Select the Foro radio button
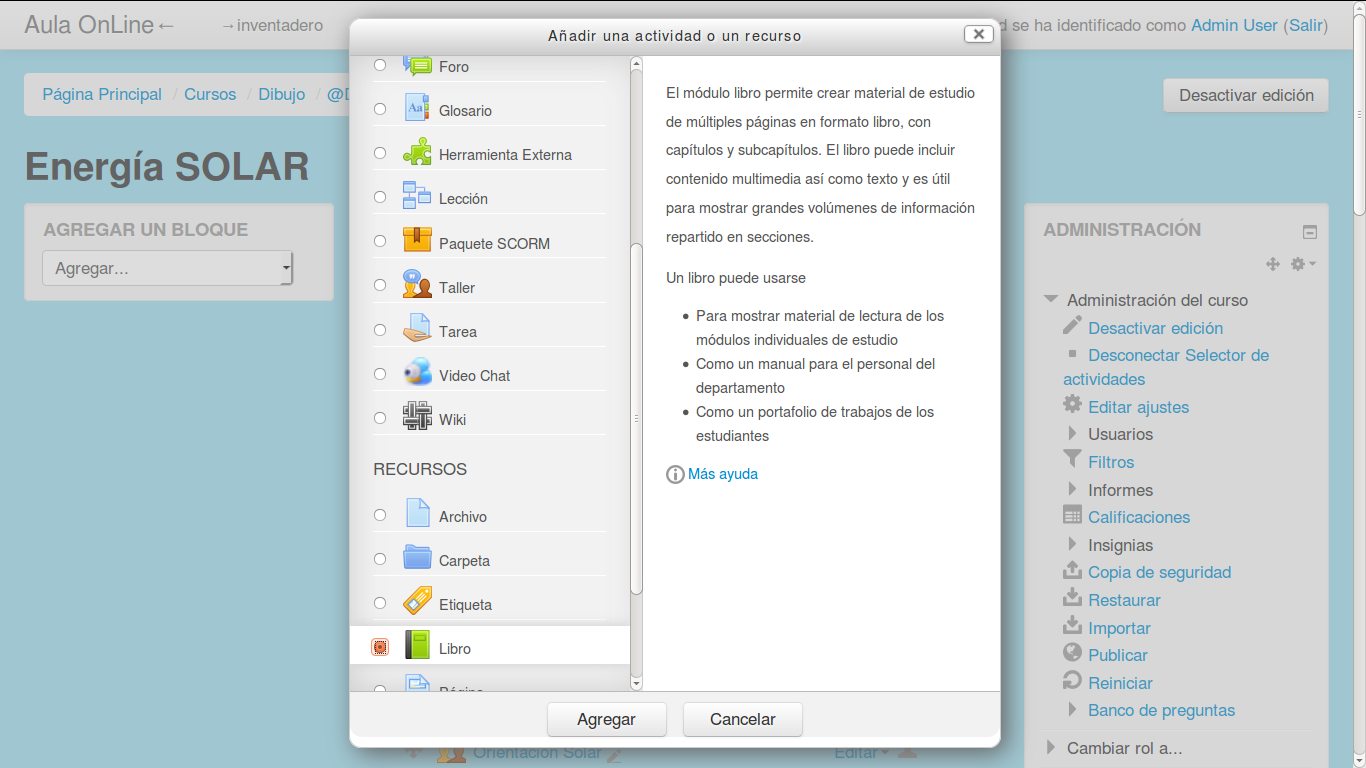Viewport: 1366px width, 768px height. click(380, 65)
